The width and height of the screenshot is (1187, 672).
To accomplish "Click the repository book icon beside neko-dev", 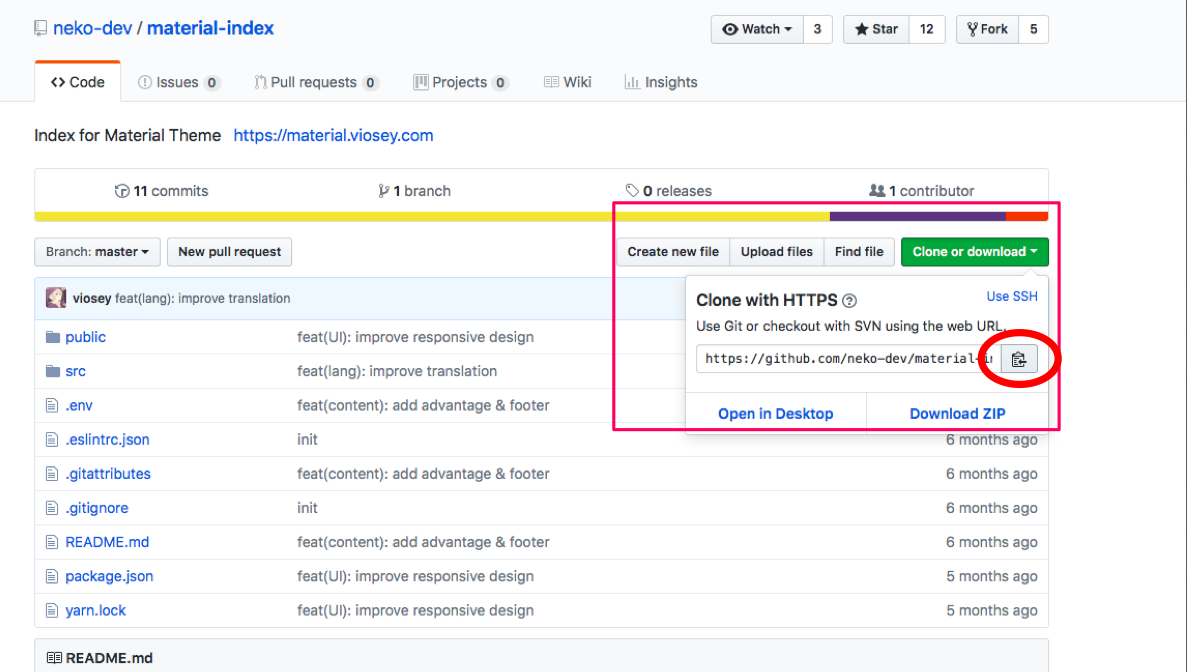I will 41,29.
